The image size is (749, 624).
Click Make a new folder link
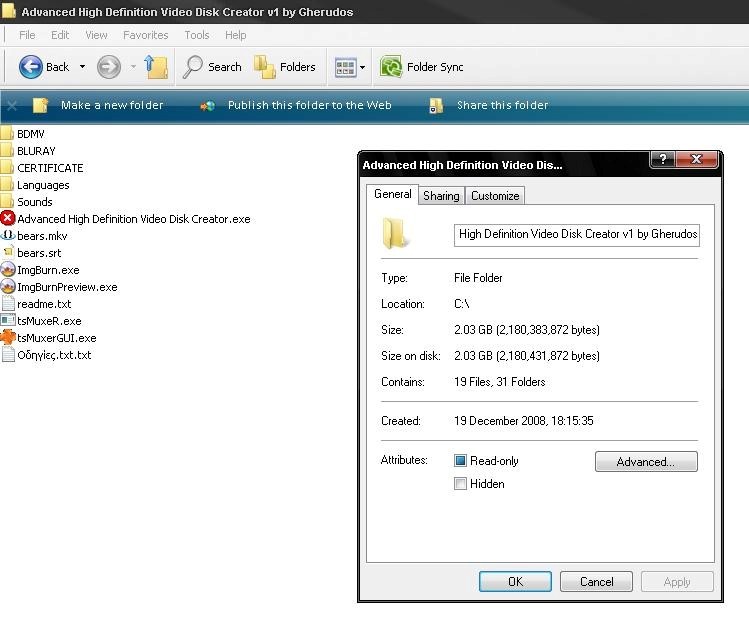click(112, 105)
